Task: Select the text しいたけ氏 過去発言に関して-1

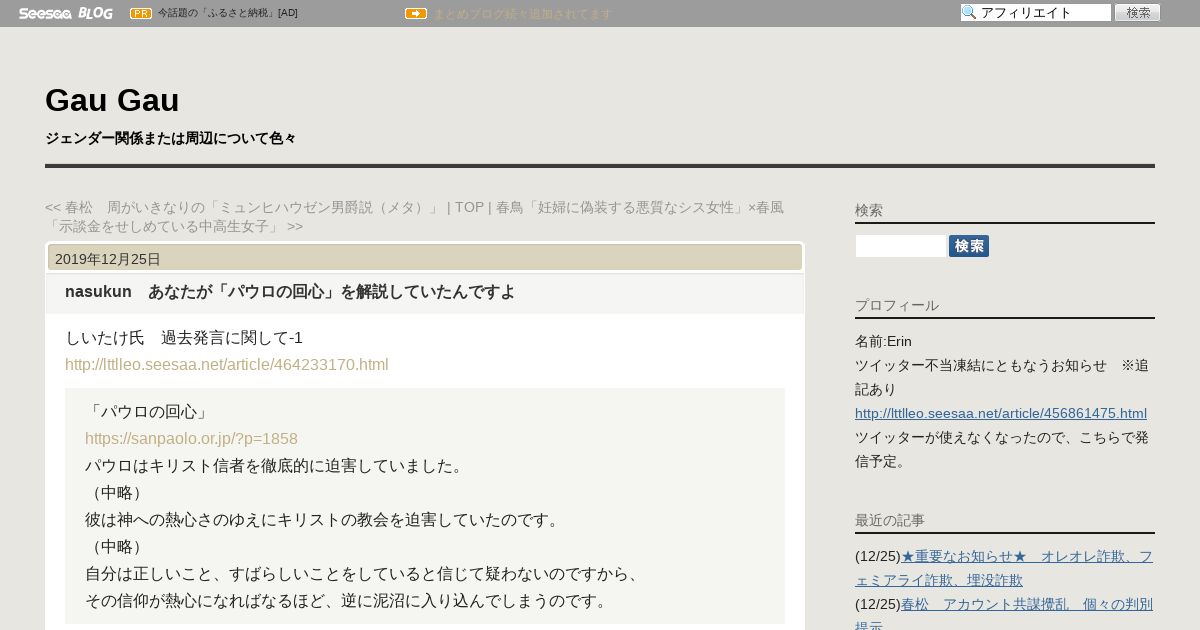Action: [184, 337]
